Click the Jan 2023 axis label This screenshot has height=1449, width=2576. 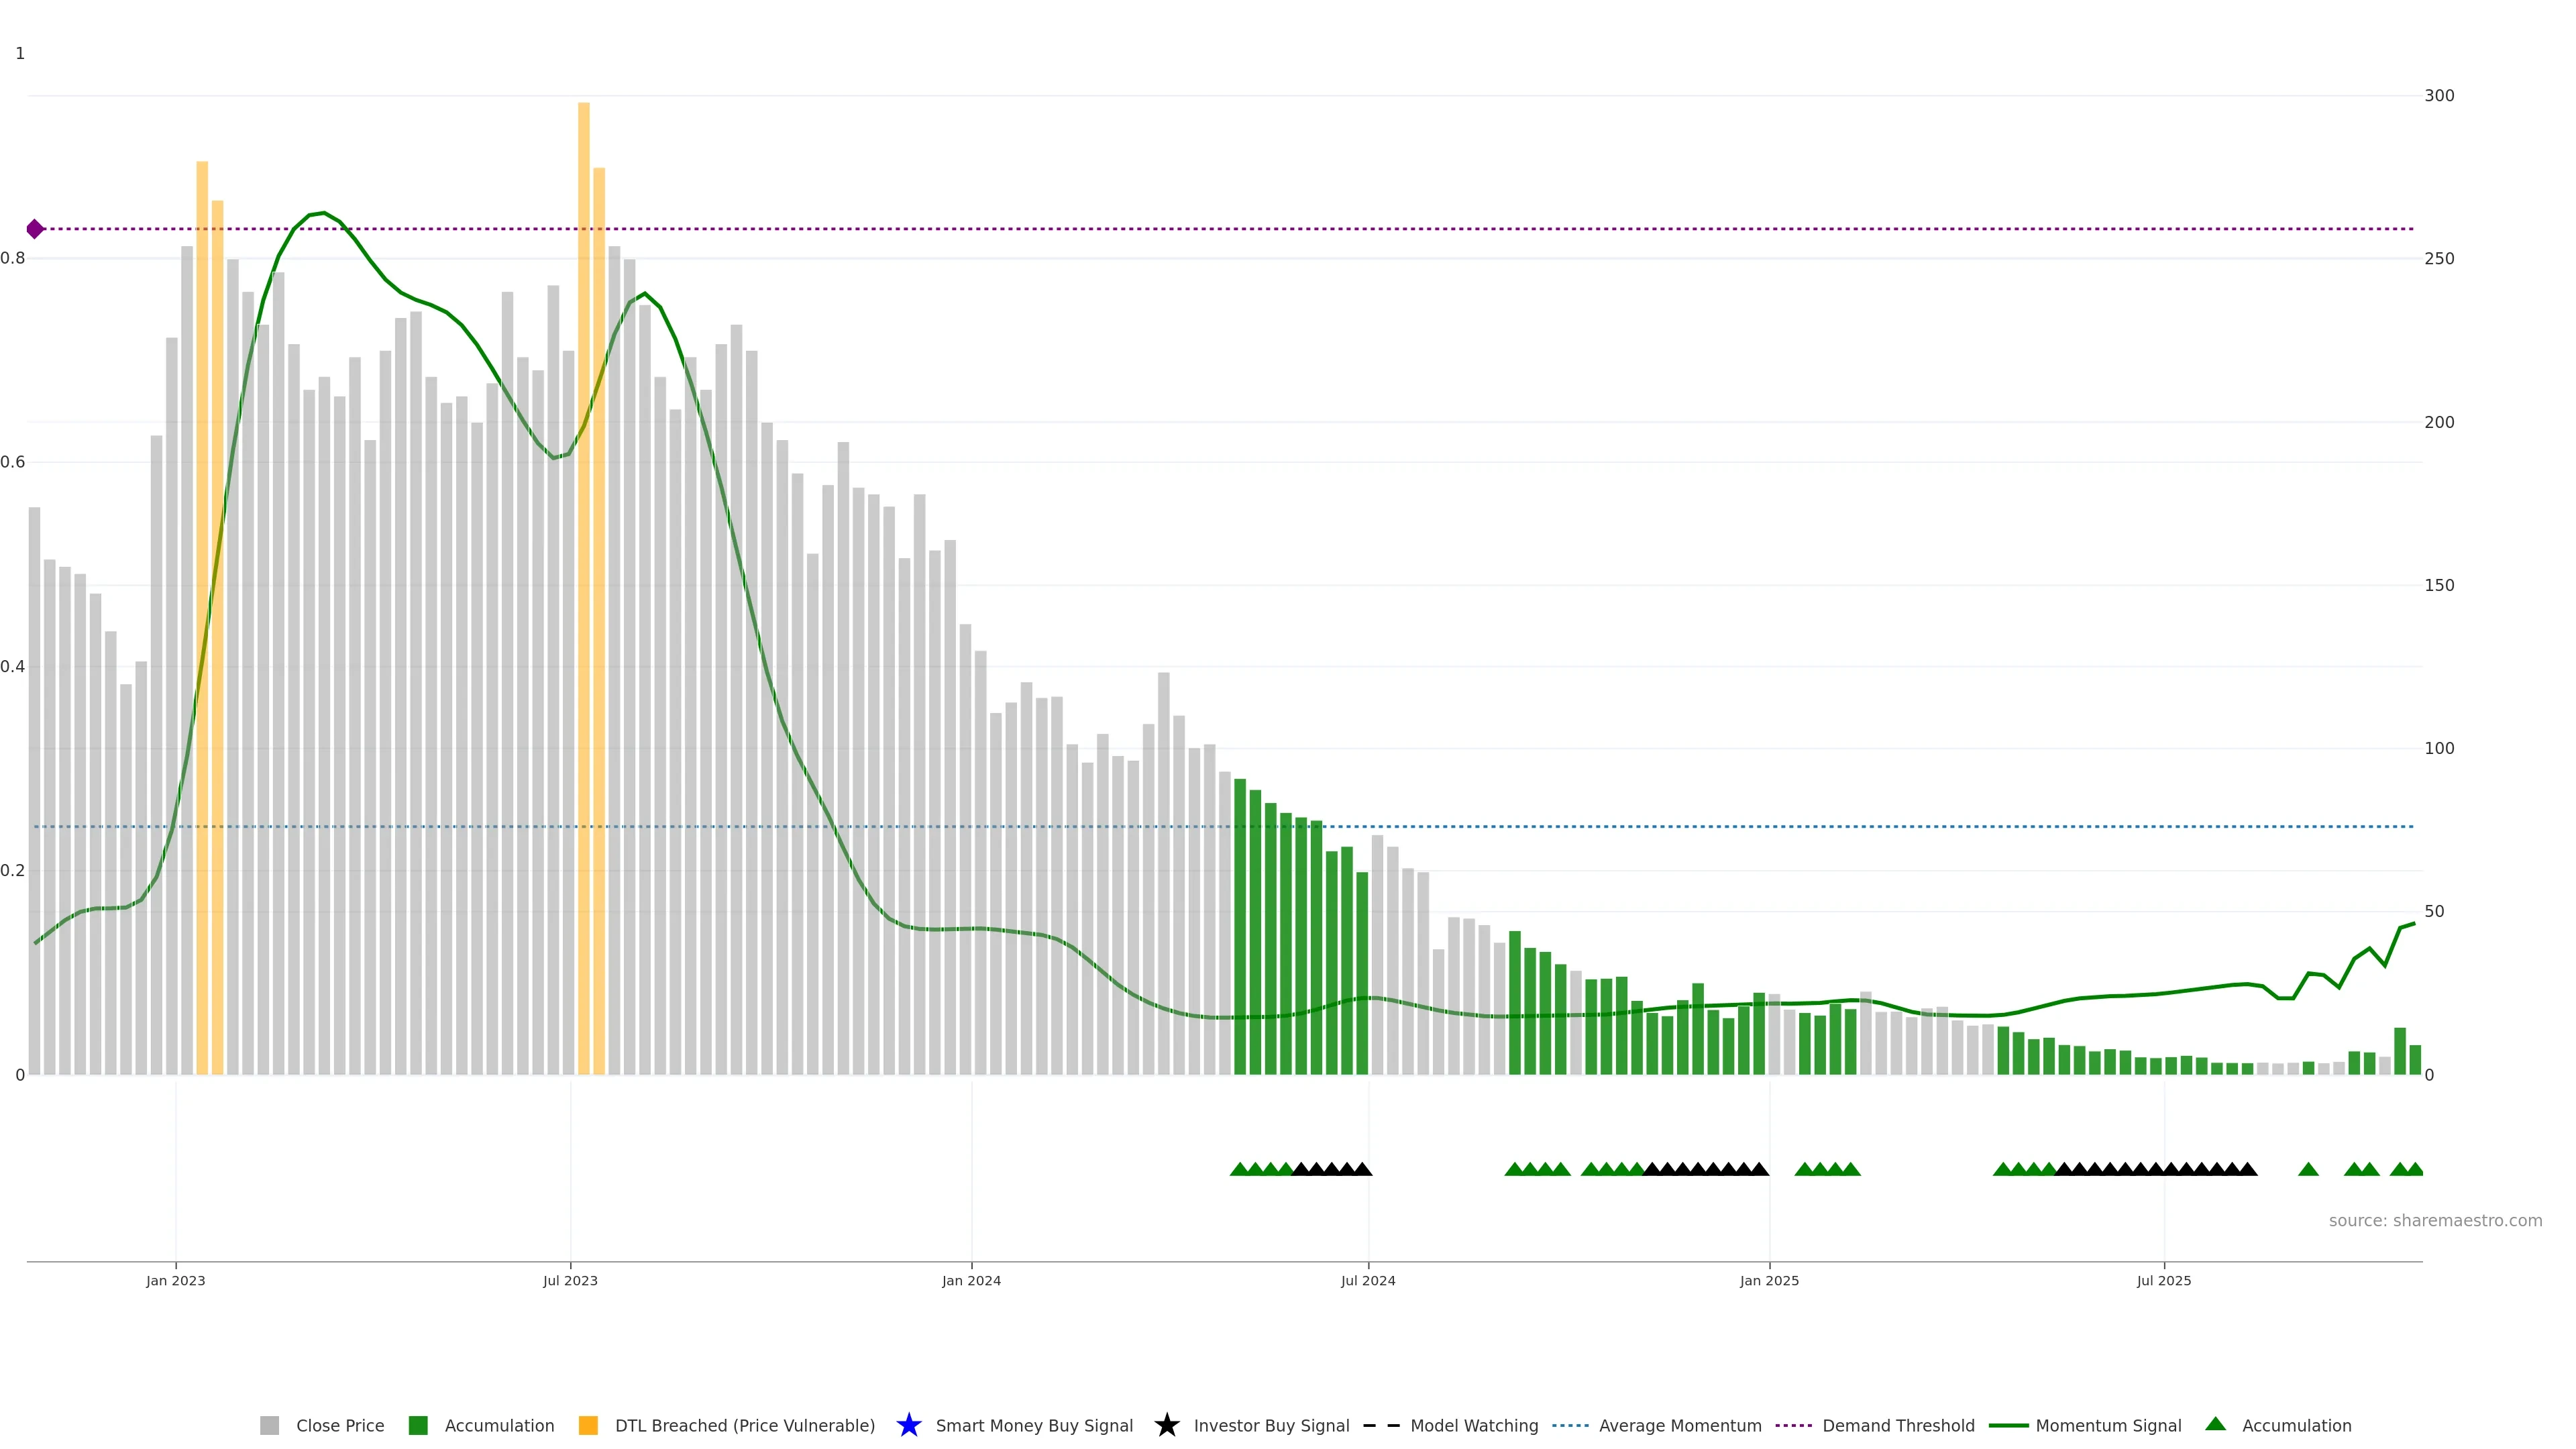175,1280
